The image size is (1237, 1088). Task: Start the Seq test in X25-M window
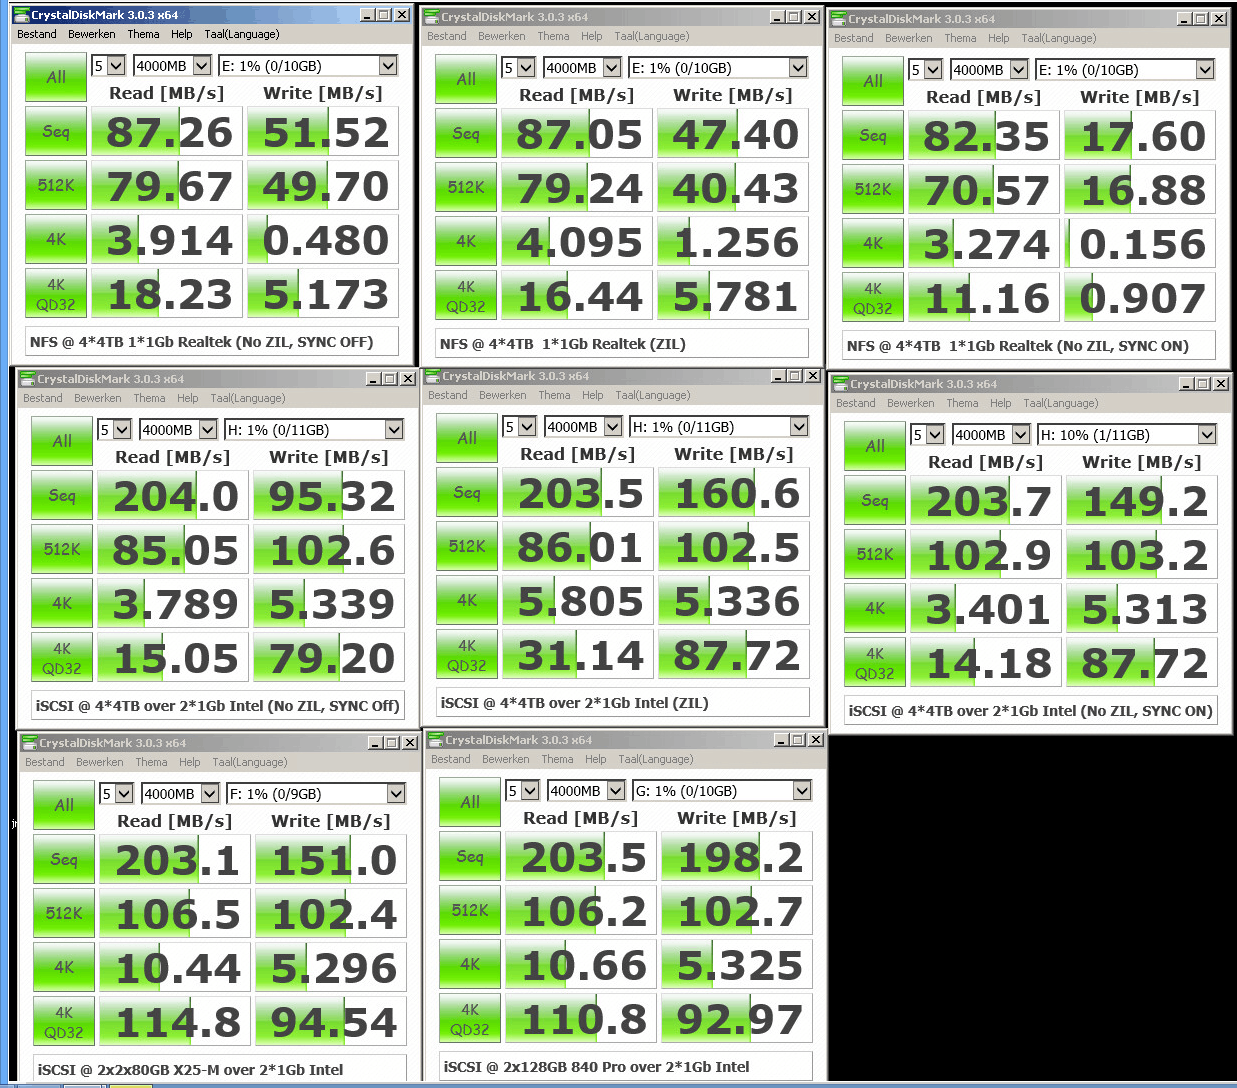64,859
